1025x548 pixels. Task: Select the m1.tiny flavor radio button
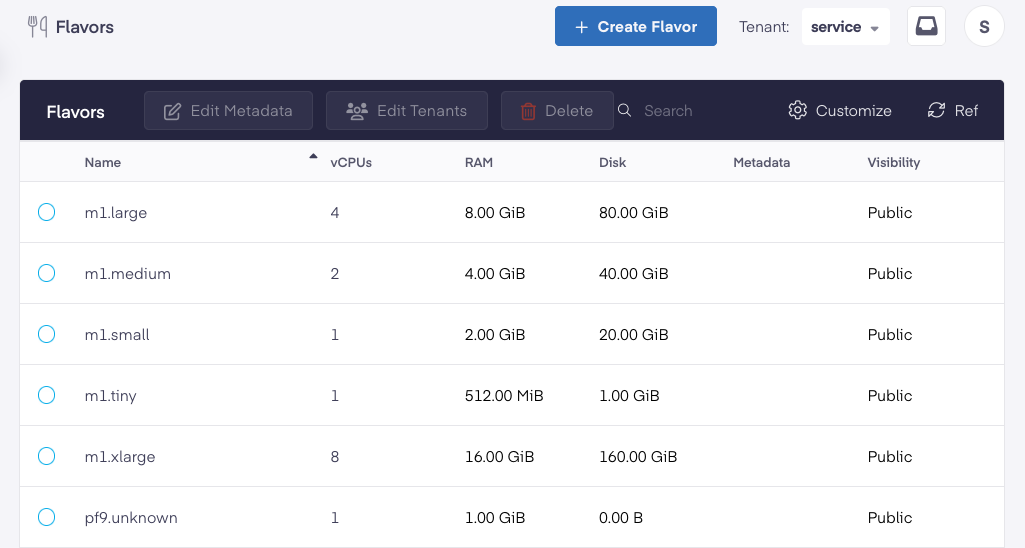(46, 395)
